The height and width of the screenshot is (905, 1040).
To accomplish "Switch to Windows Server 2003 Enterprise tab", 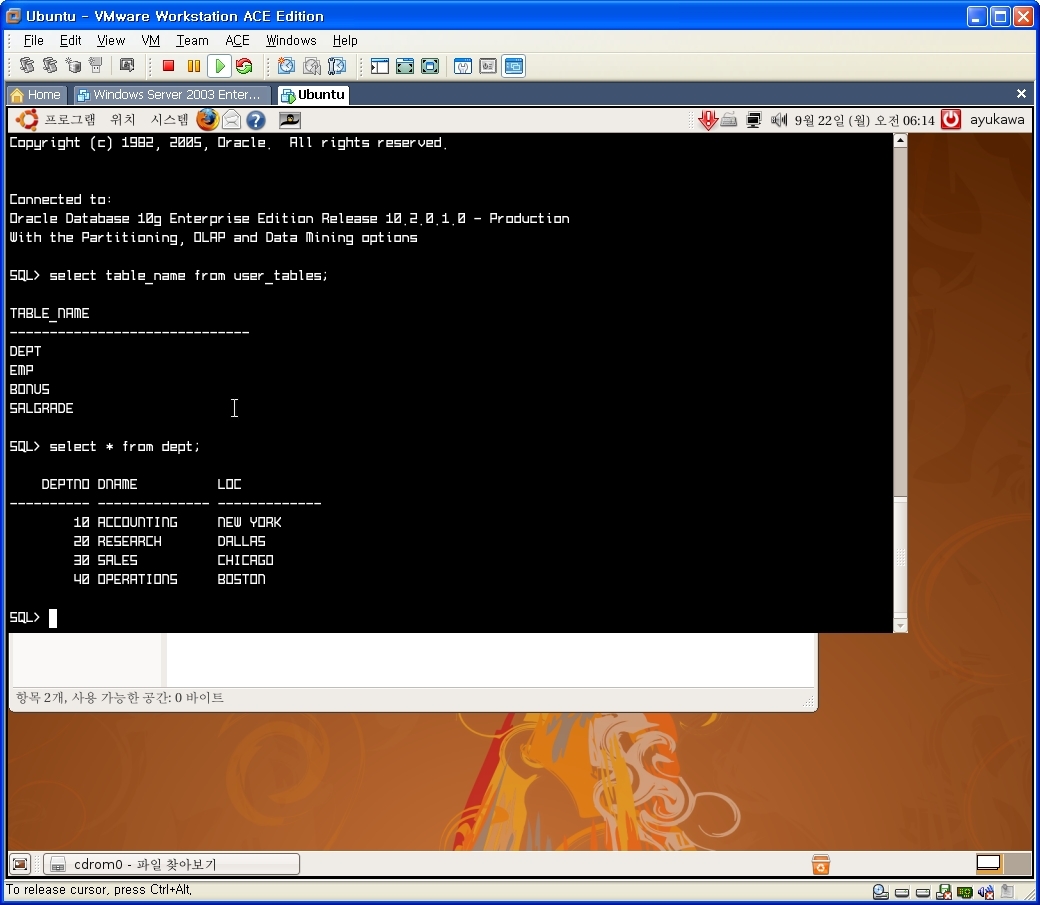I will (171, 95).
